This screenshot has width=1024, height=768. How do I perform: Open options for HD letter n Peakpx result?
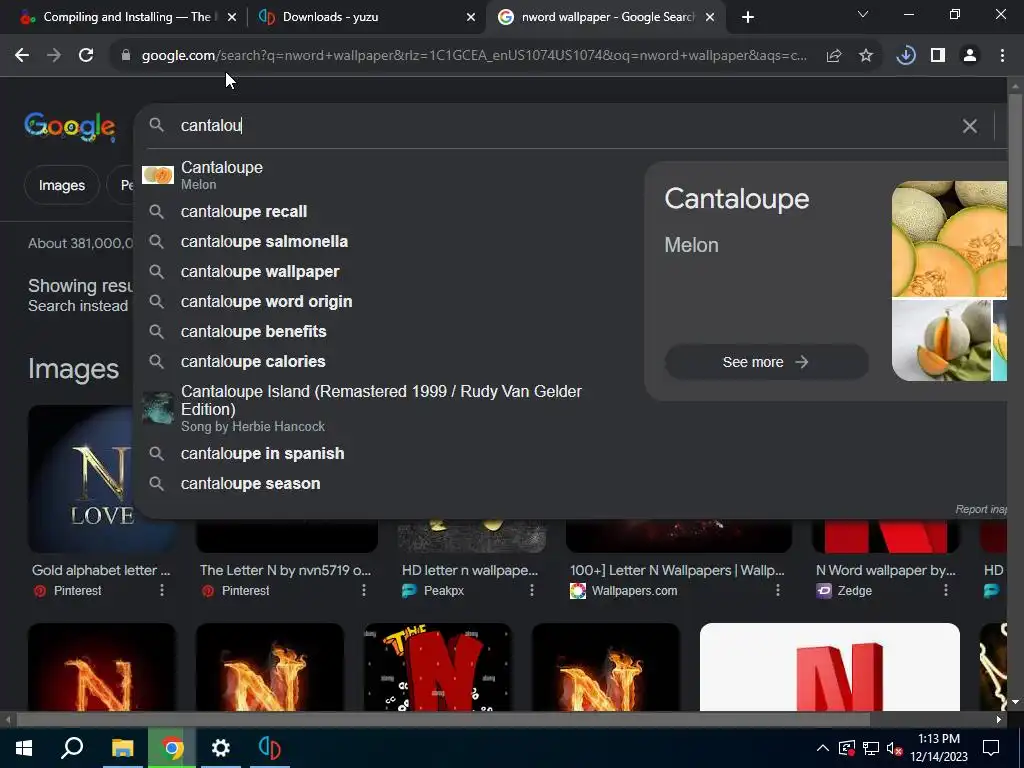532,590
